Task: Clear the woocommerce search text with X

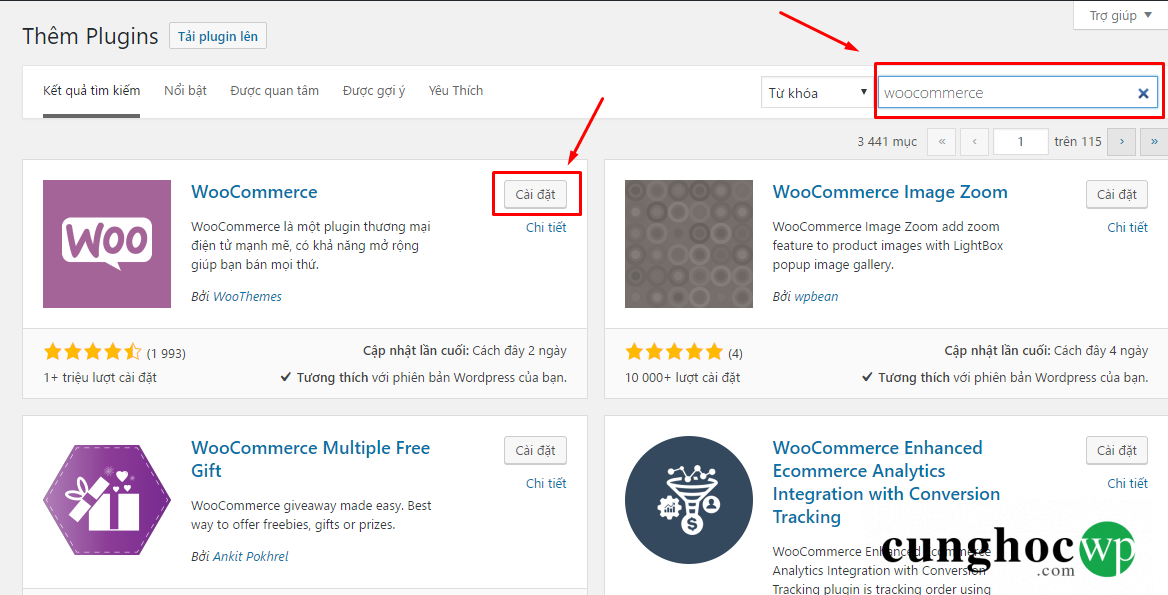Action: tap(1143, 93)
